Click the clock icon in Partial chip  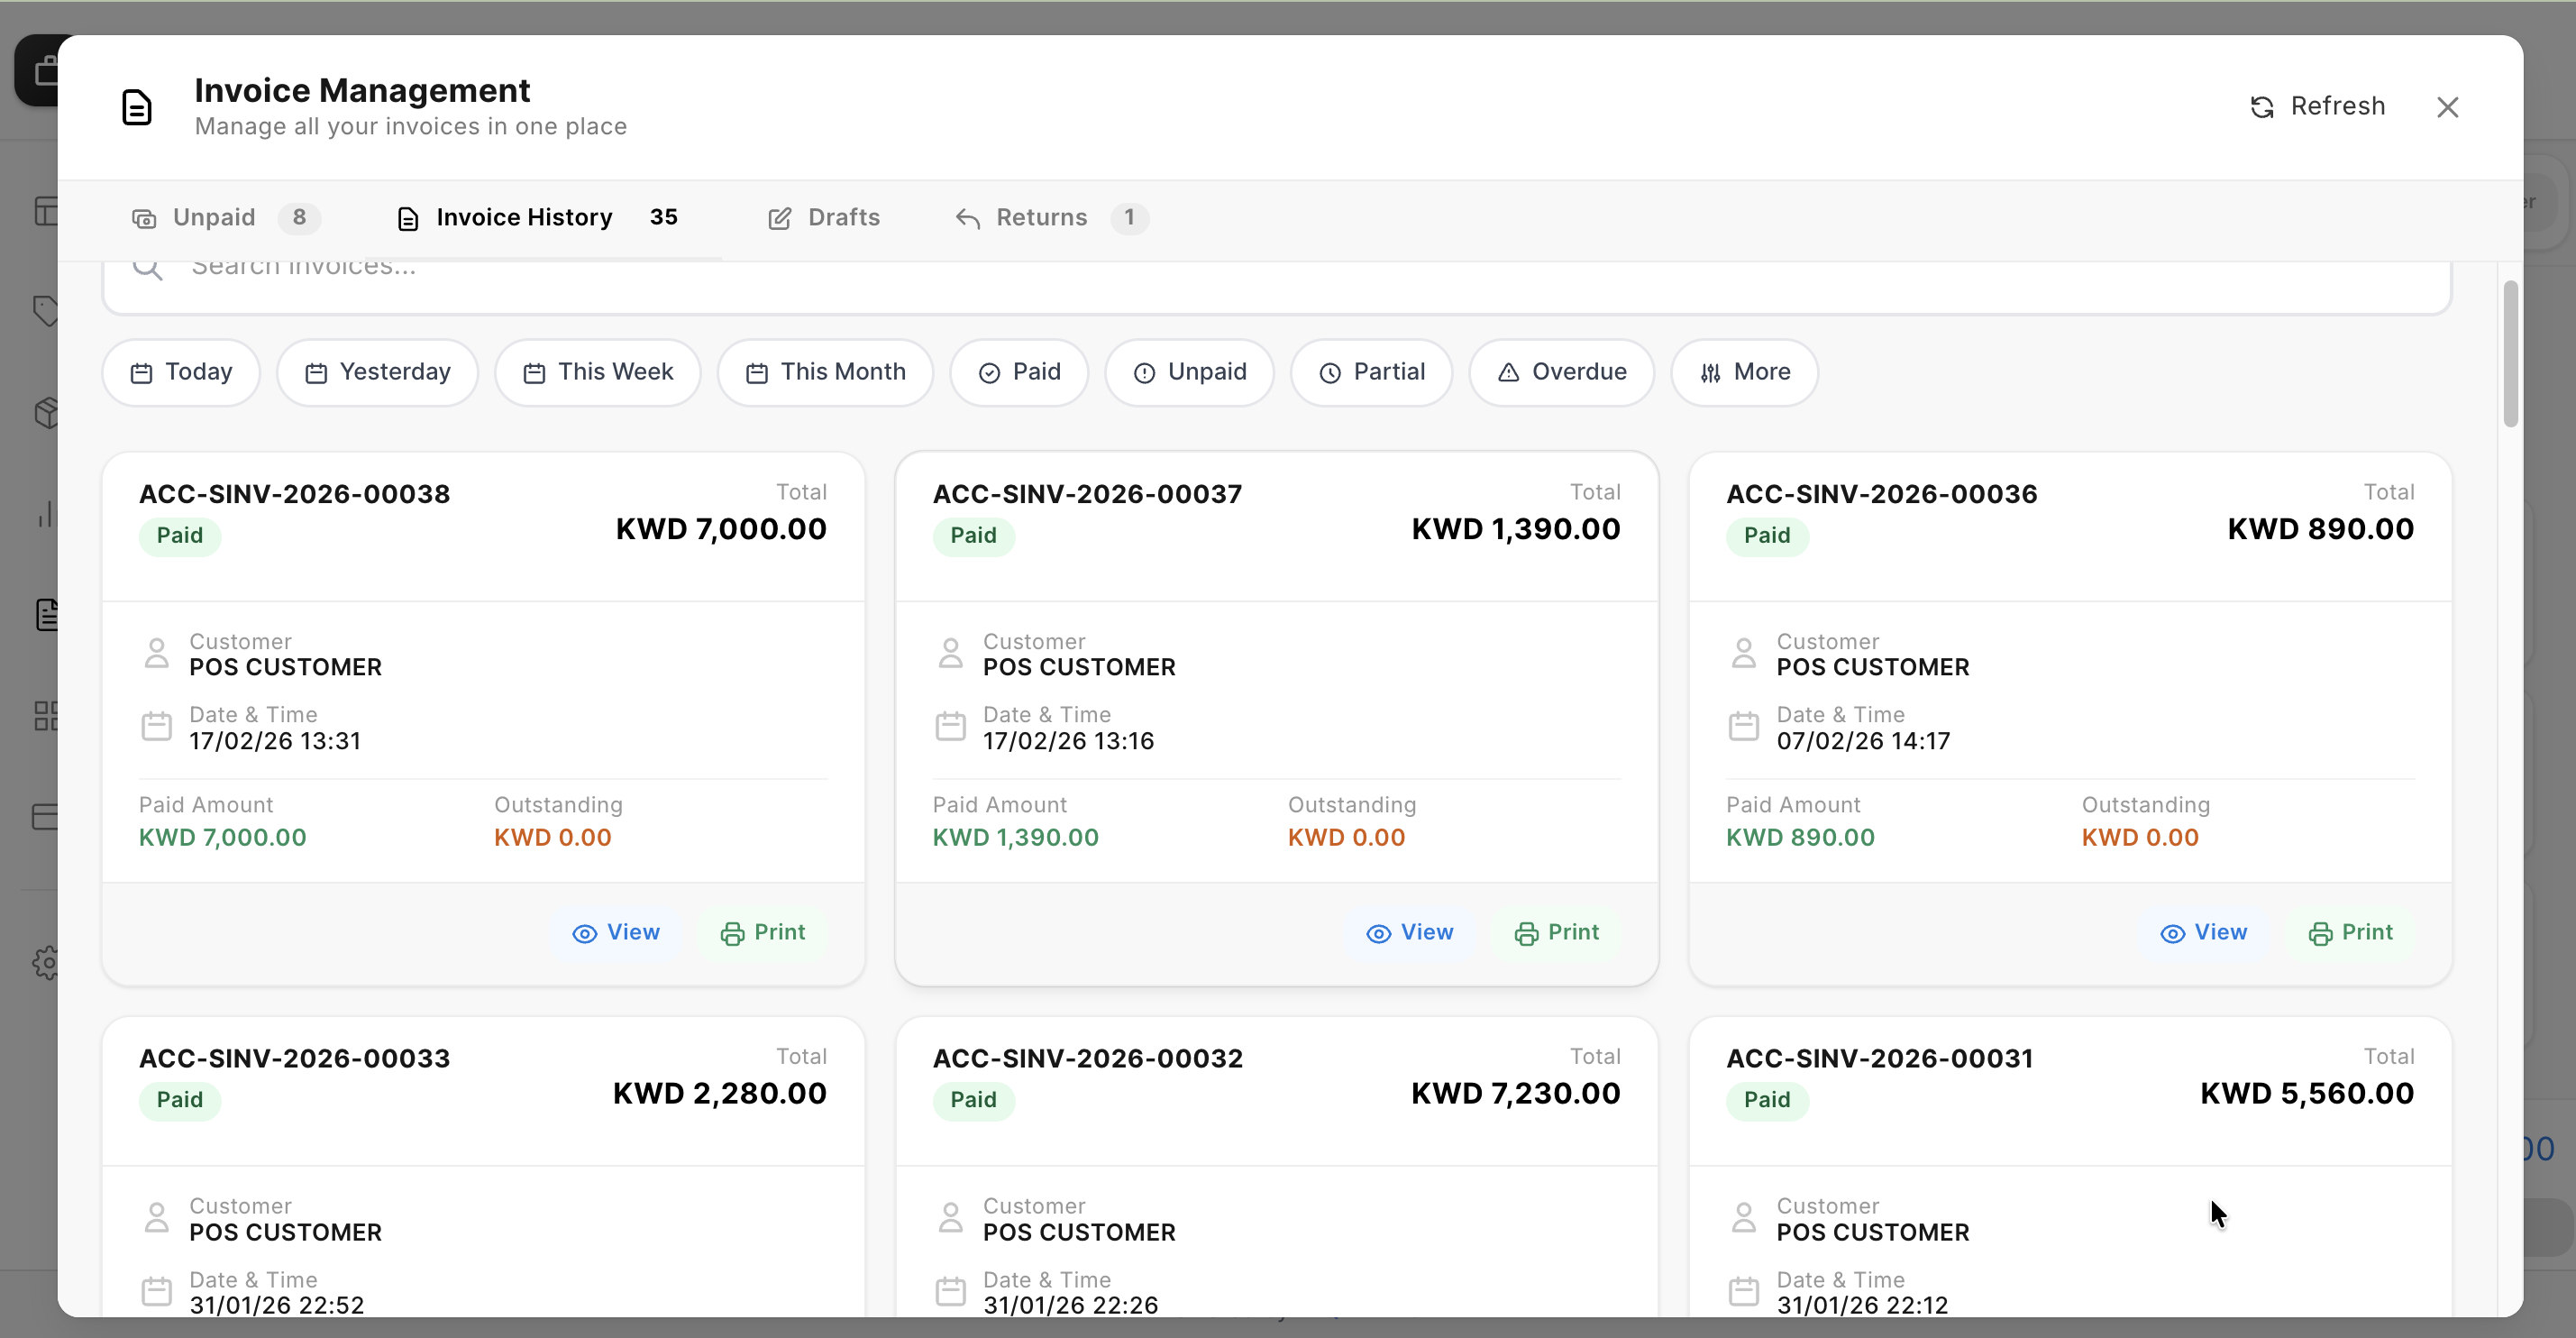tap(1330, 373)
